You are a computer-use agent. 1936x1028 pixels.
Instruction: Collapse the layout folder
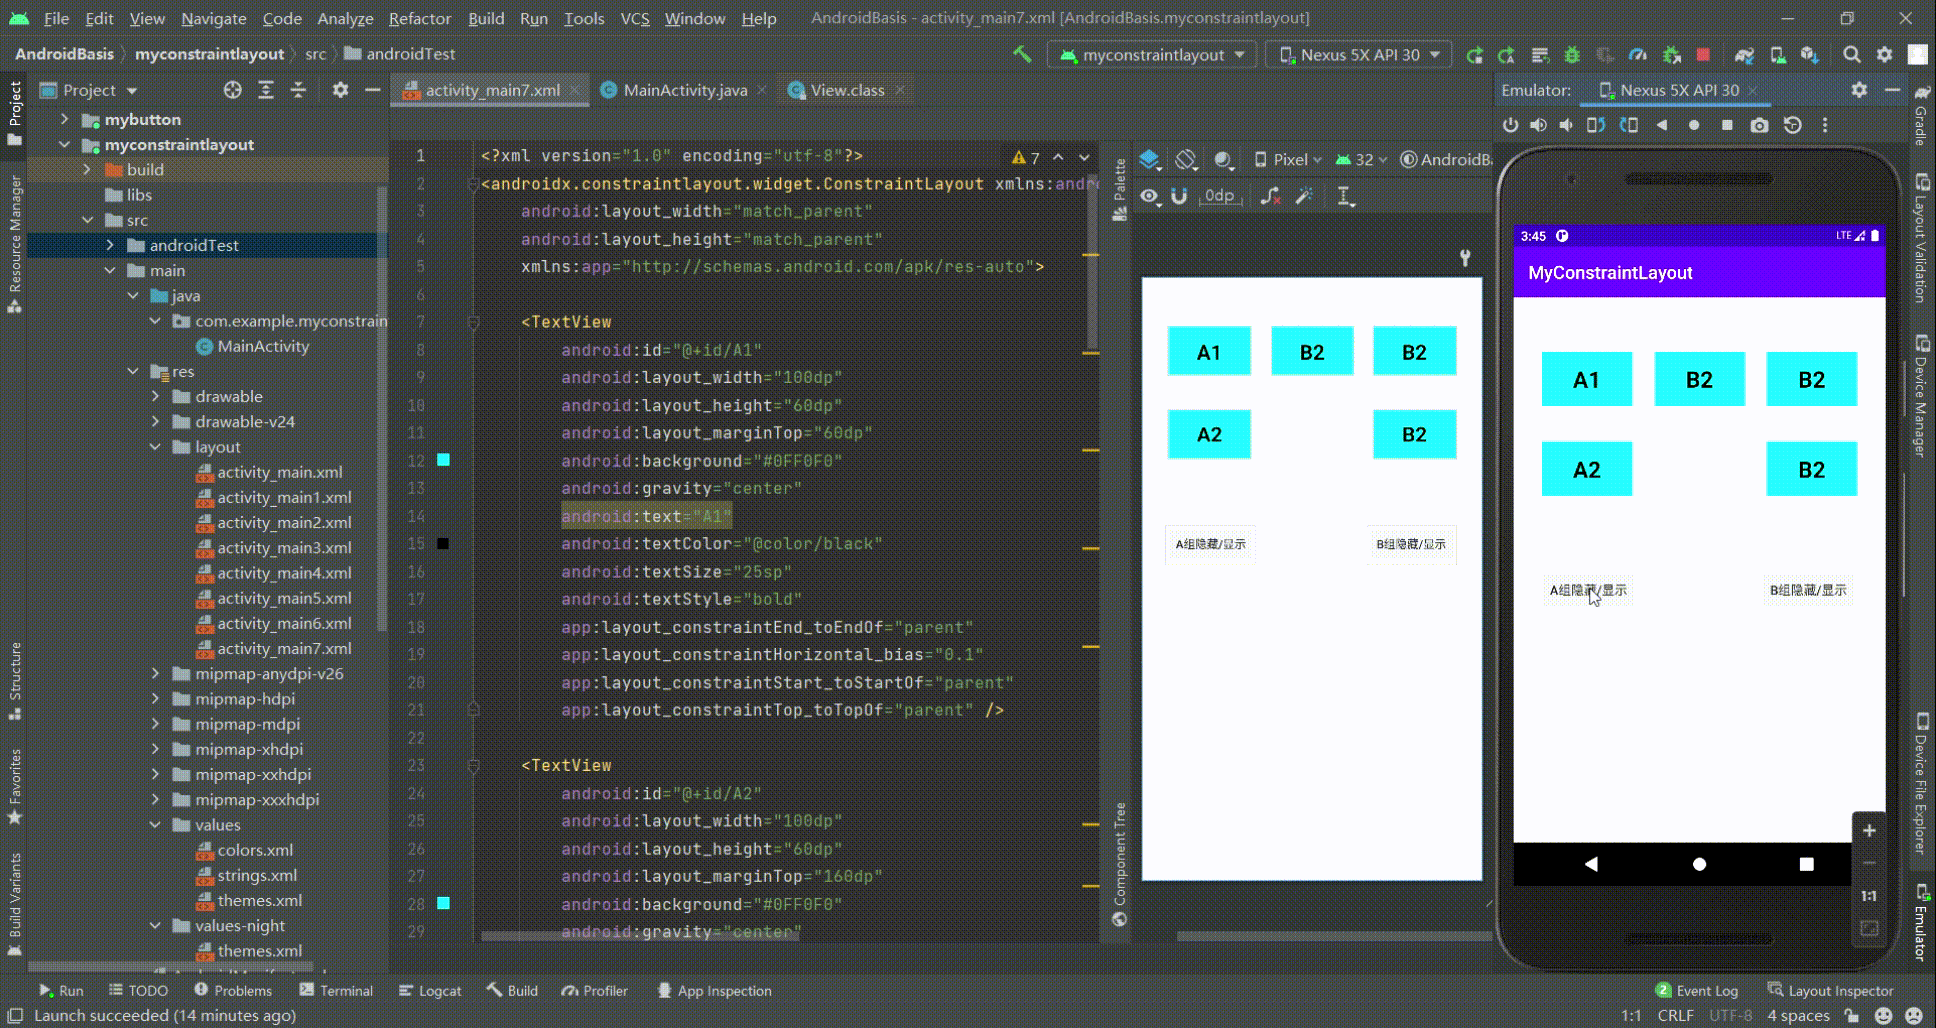(155, 447)
